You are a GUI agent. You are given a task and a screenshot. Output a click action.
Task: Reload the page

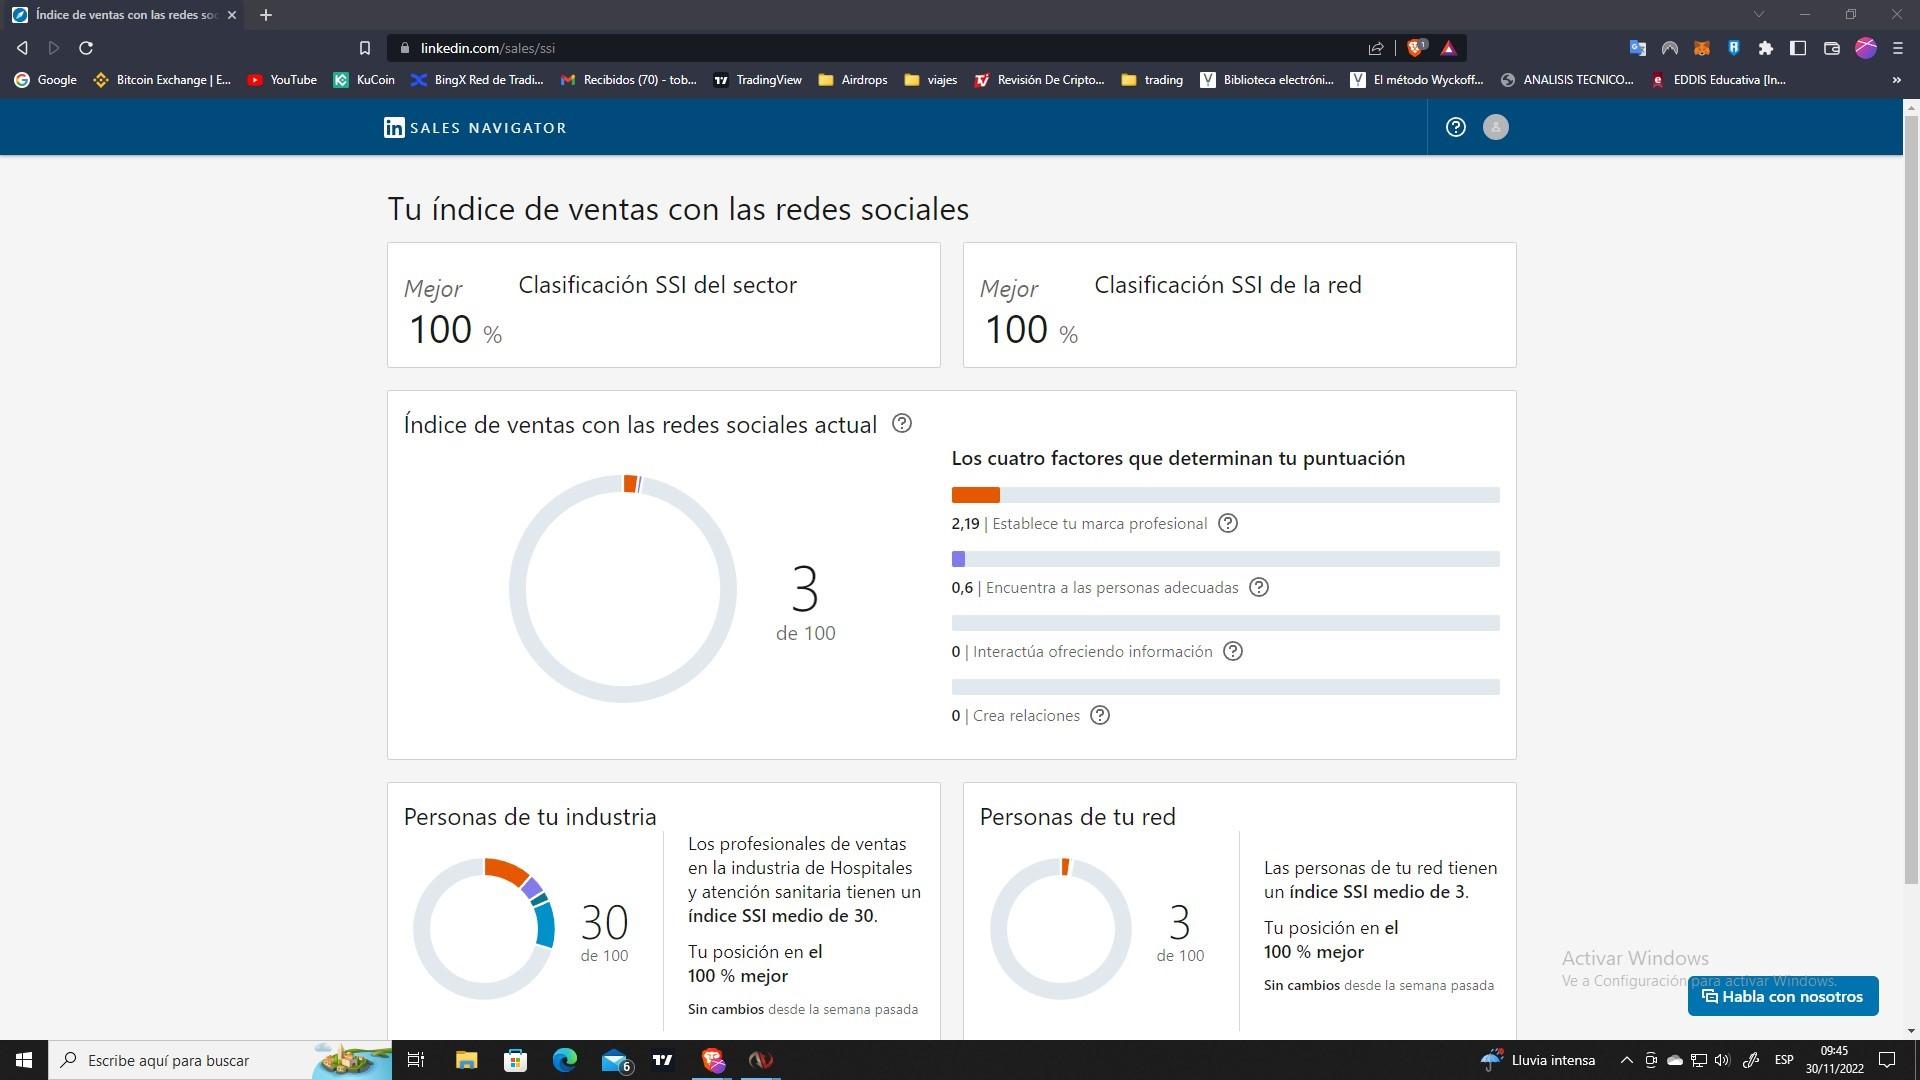86,48
